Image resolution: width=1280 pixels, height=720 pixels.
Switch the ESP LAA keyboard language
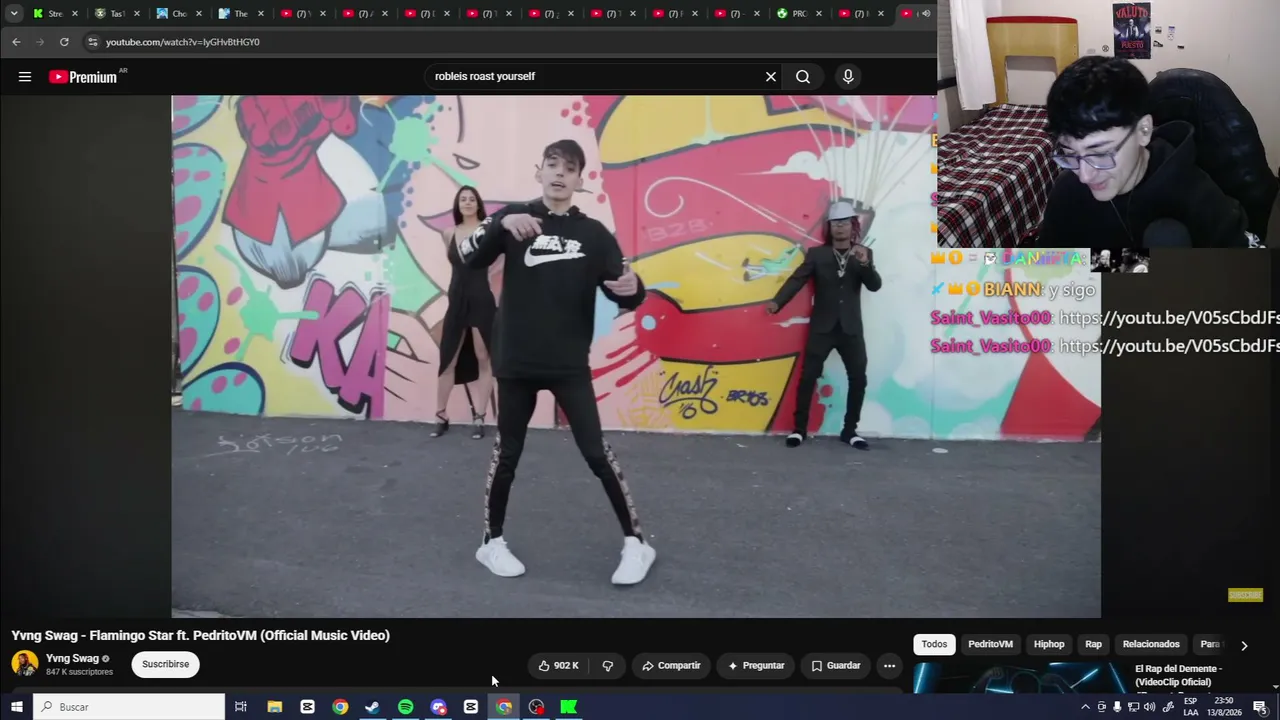coord(1191,707)
